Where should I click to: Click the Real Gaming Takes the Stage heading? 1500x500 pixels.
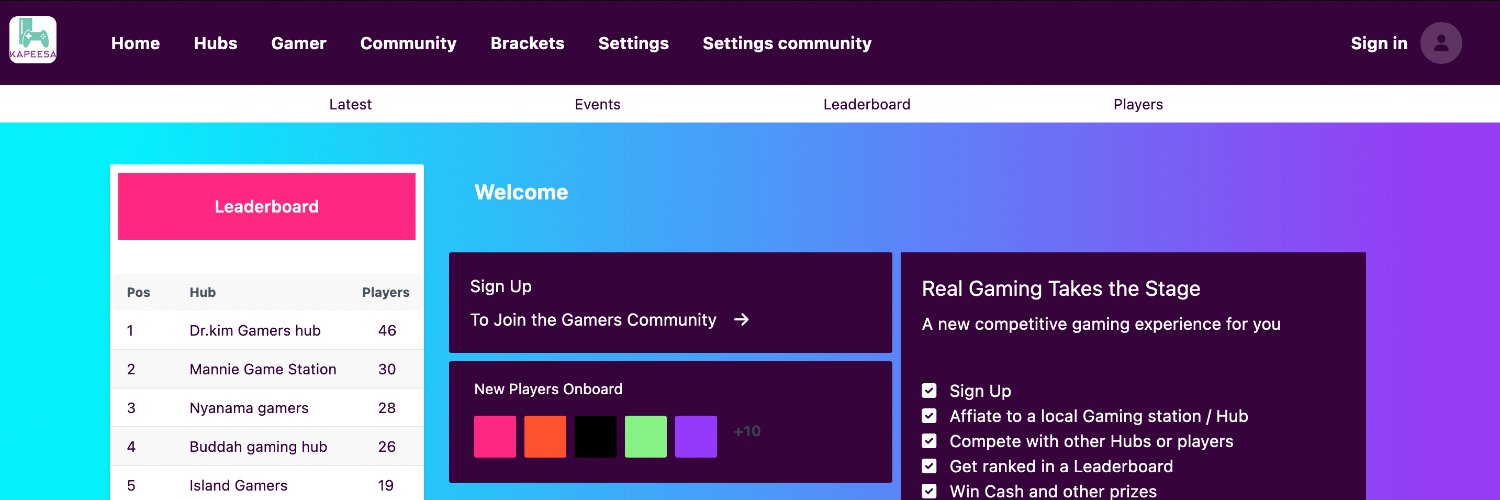1061,289
